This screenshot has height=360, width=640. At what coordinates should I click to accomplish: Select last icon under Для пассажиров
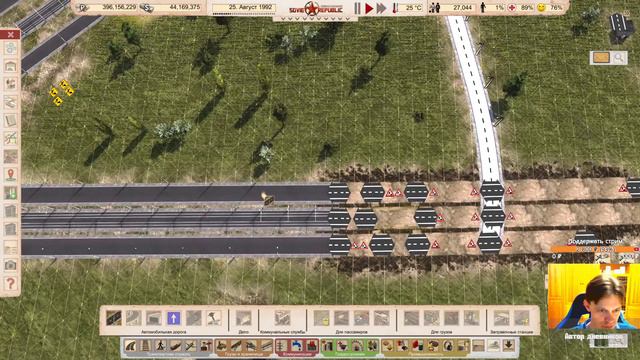click(x=382, y=318)
